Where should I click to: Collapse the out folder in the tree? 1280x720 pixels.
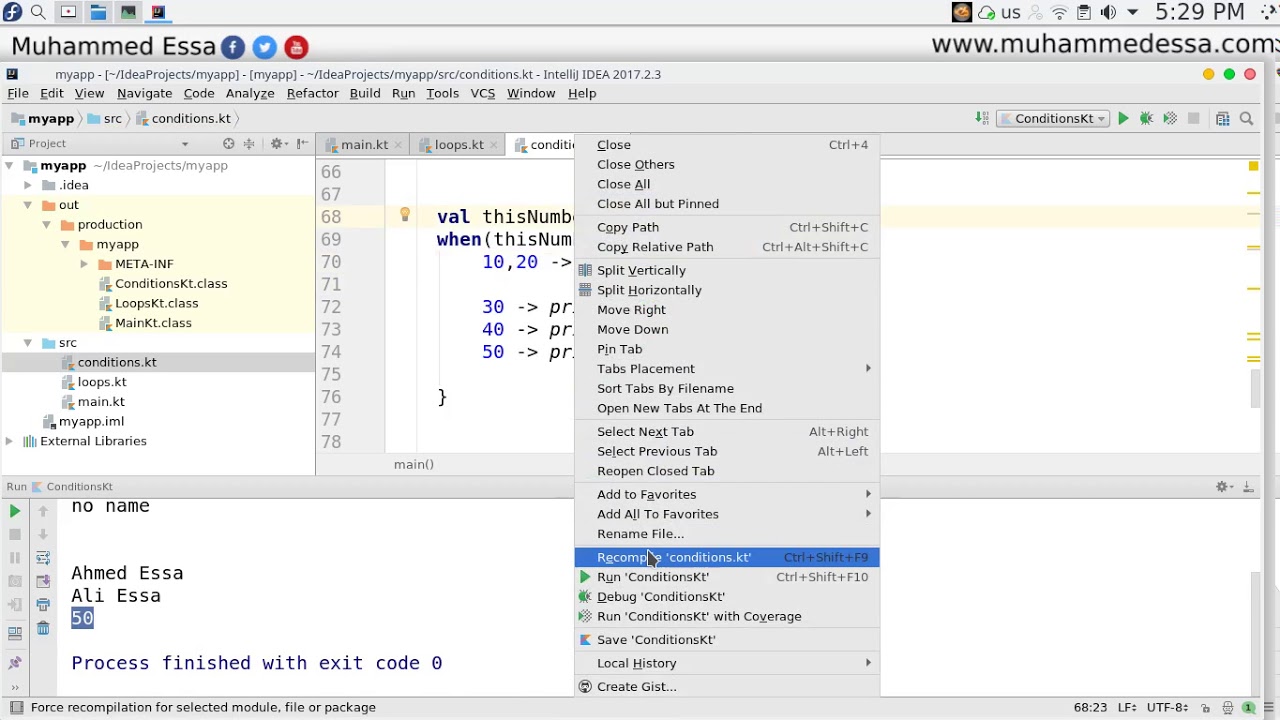point(28,205)
